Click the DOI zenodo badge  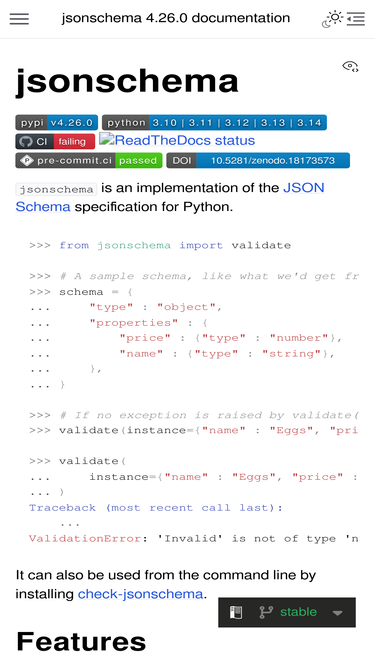coord(258,161)
